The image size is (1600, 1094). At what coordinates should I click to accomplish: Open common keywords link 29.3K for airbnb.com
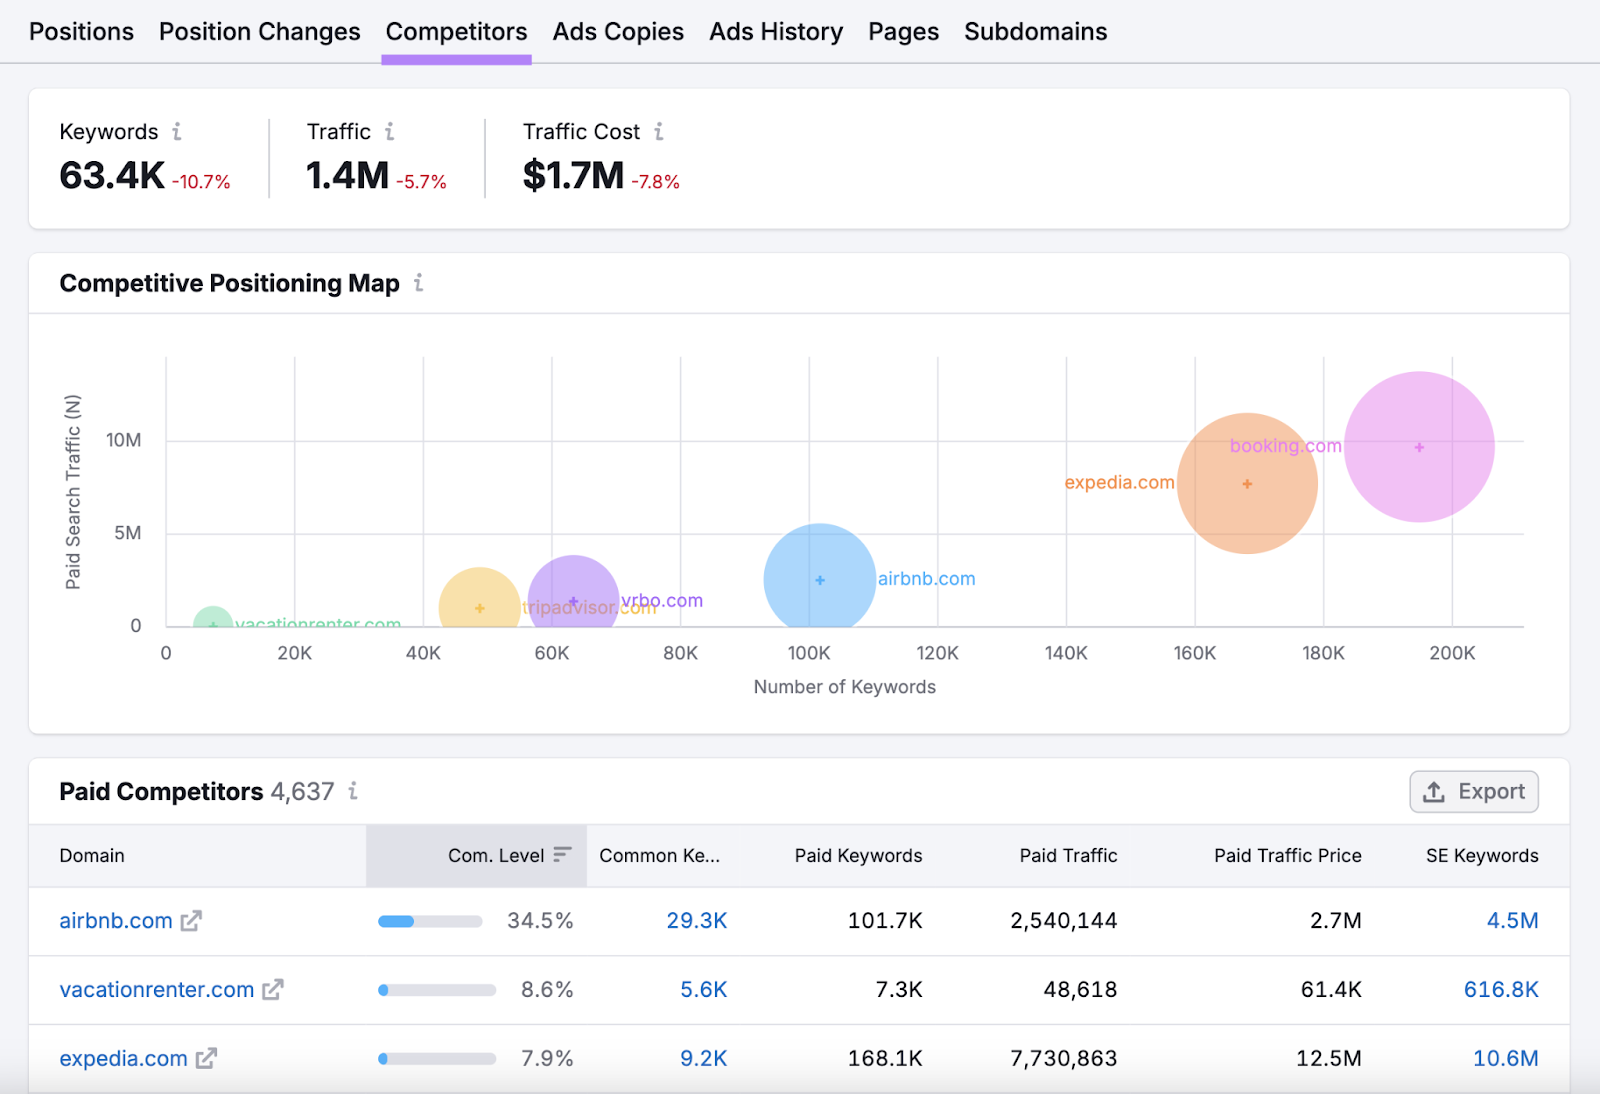[697, 921]
